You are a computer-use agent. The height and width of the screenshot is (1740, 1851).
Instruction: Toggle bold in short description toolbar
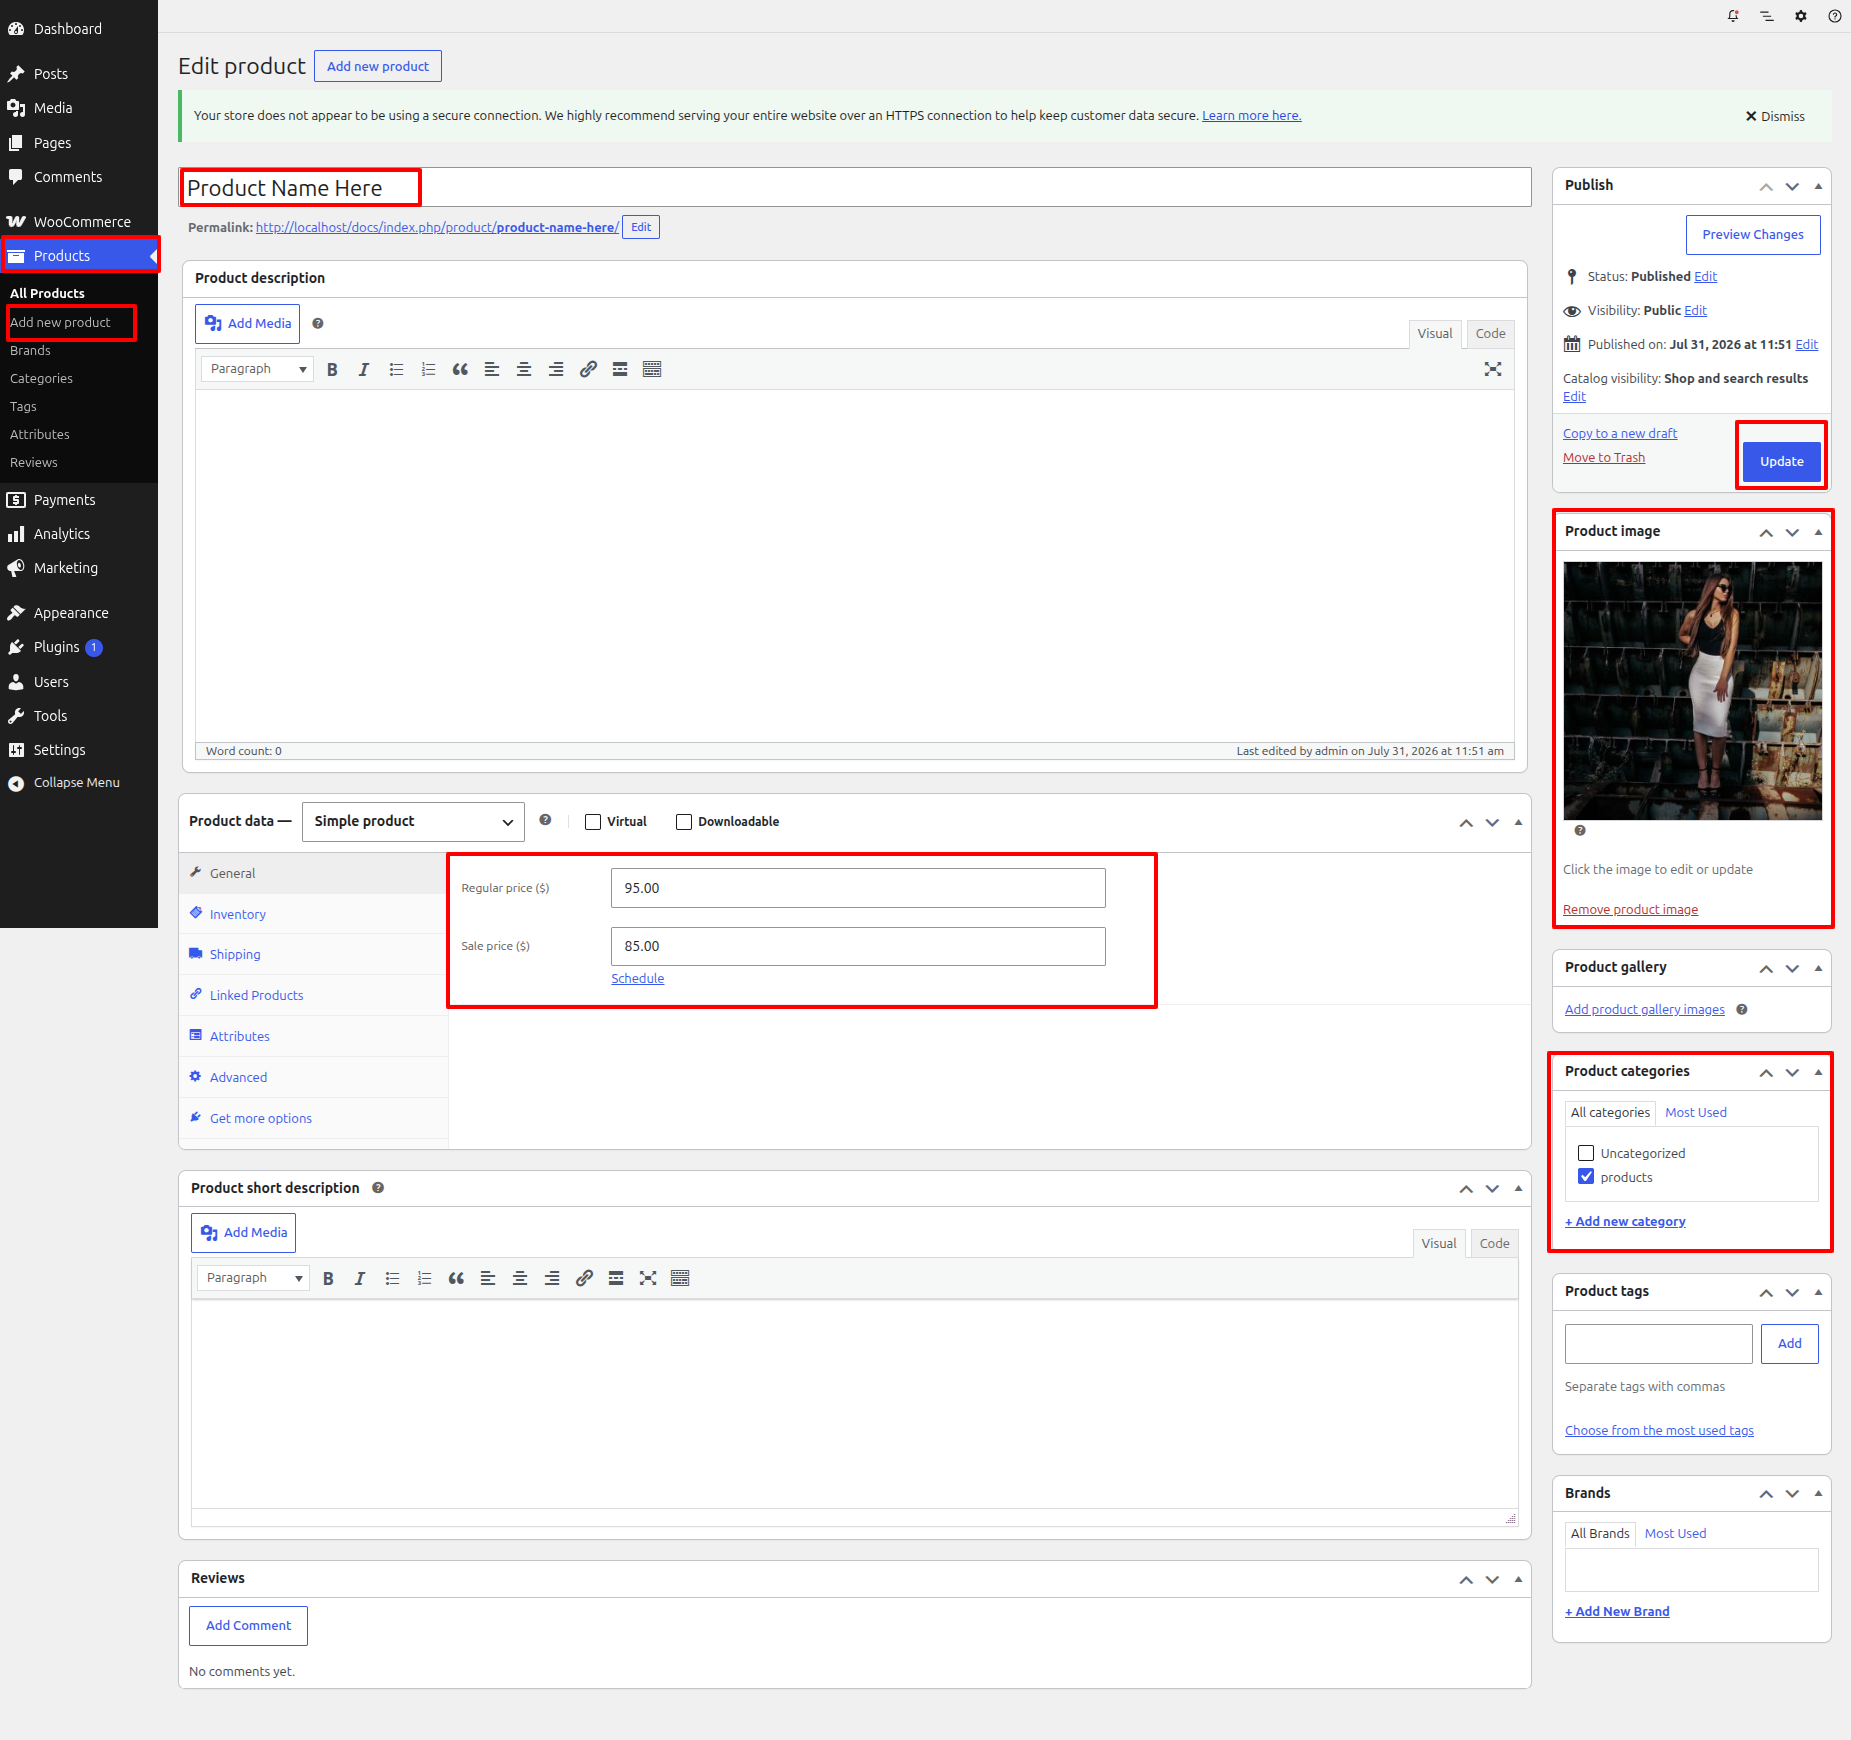[328, 1278]
